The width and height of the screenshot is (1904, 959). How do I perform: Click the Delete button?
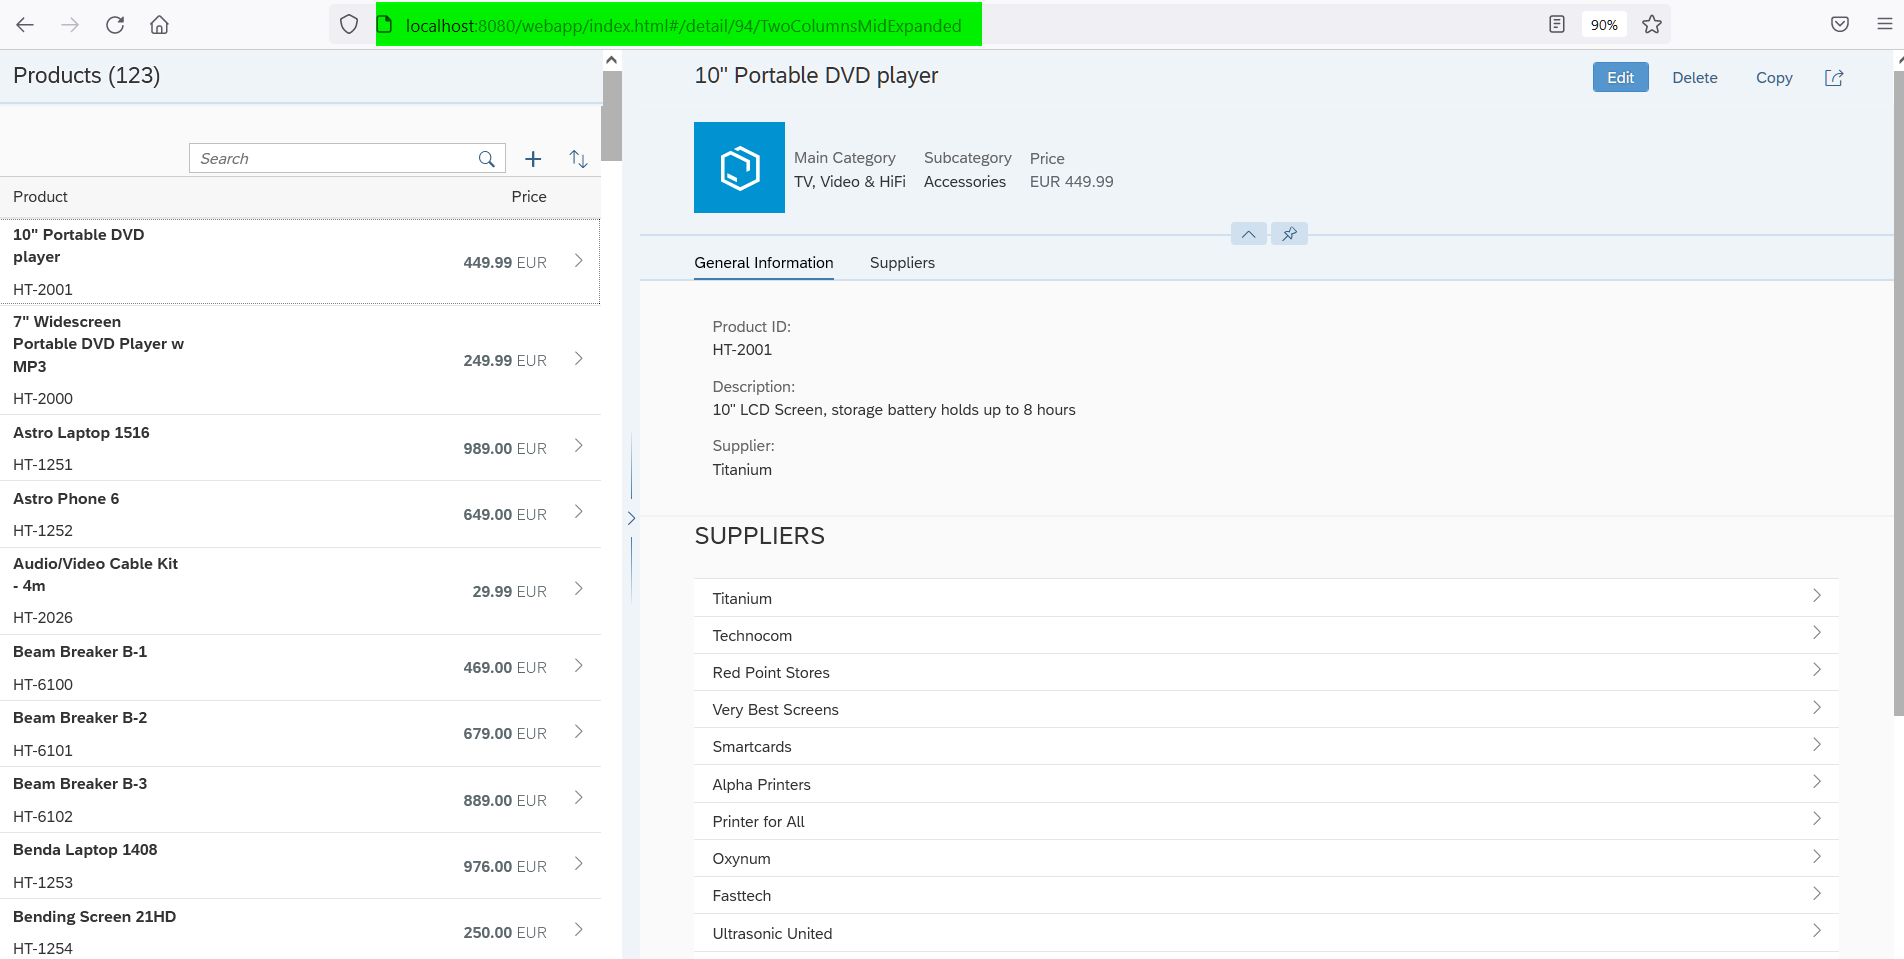[x=1695, y=78]
